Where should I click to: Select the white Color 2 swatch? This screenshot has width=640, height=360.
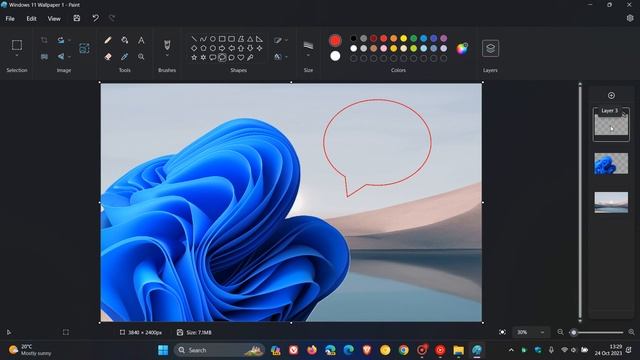click(335, 56)
